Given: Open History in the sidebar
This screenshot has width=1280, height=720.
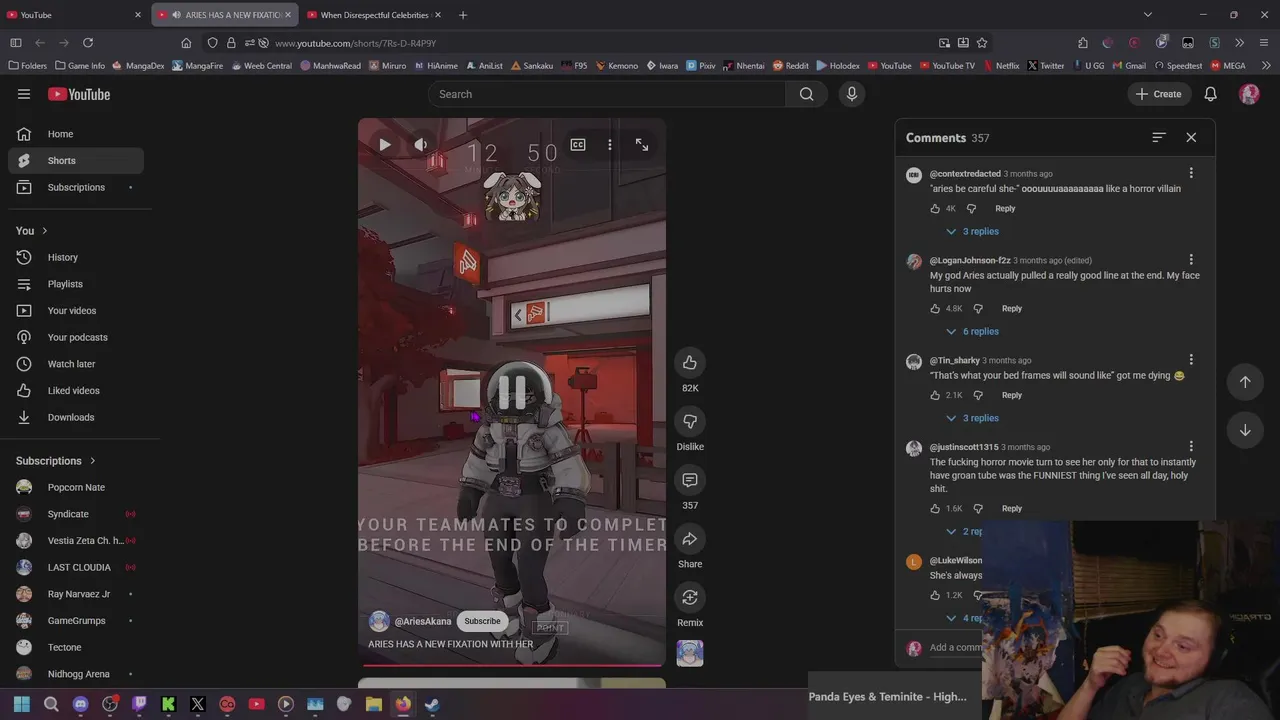Looking at the screenshot, I should point(76,257).
